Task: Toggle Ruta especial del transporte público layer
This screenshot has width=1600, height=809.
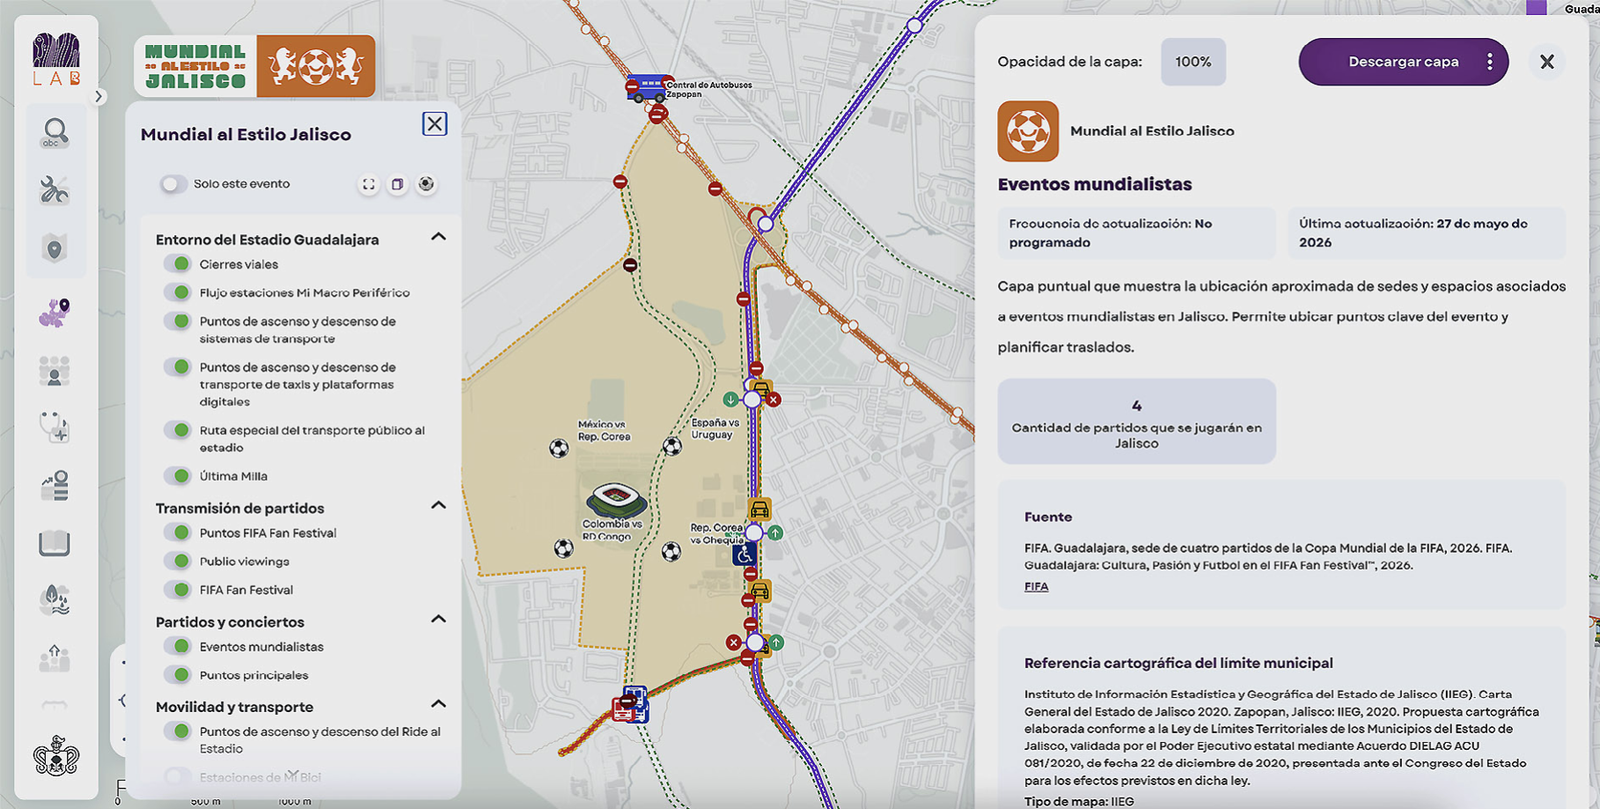Action: (178, 430)
